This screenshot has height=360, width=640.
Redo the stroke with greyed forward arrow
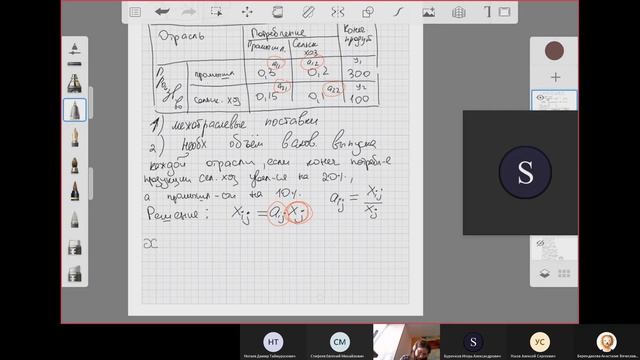coord(189,12)
